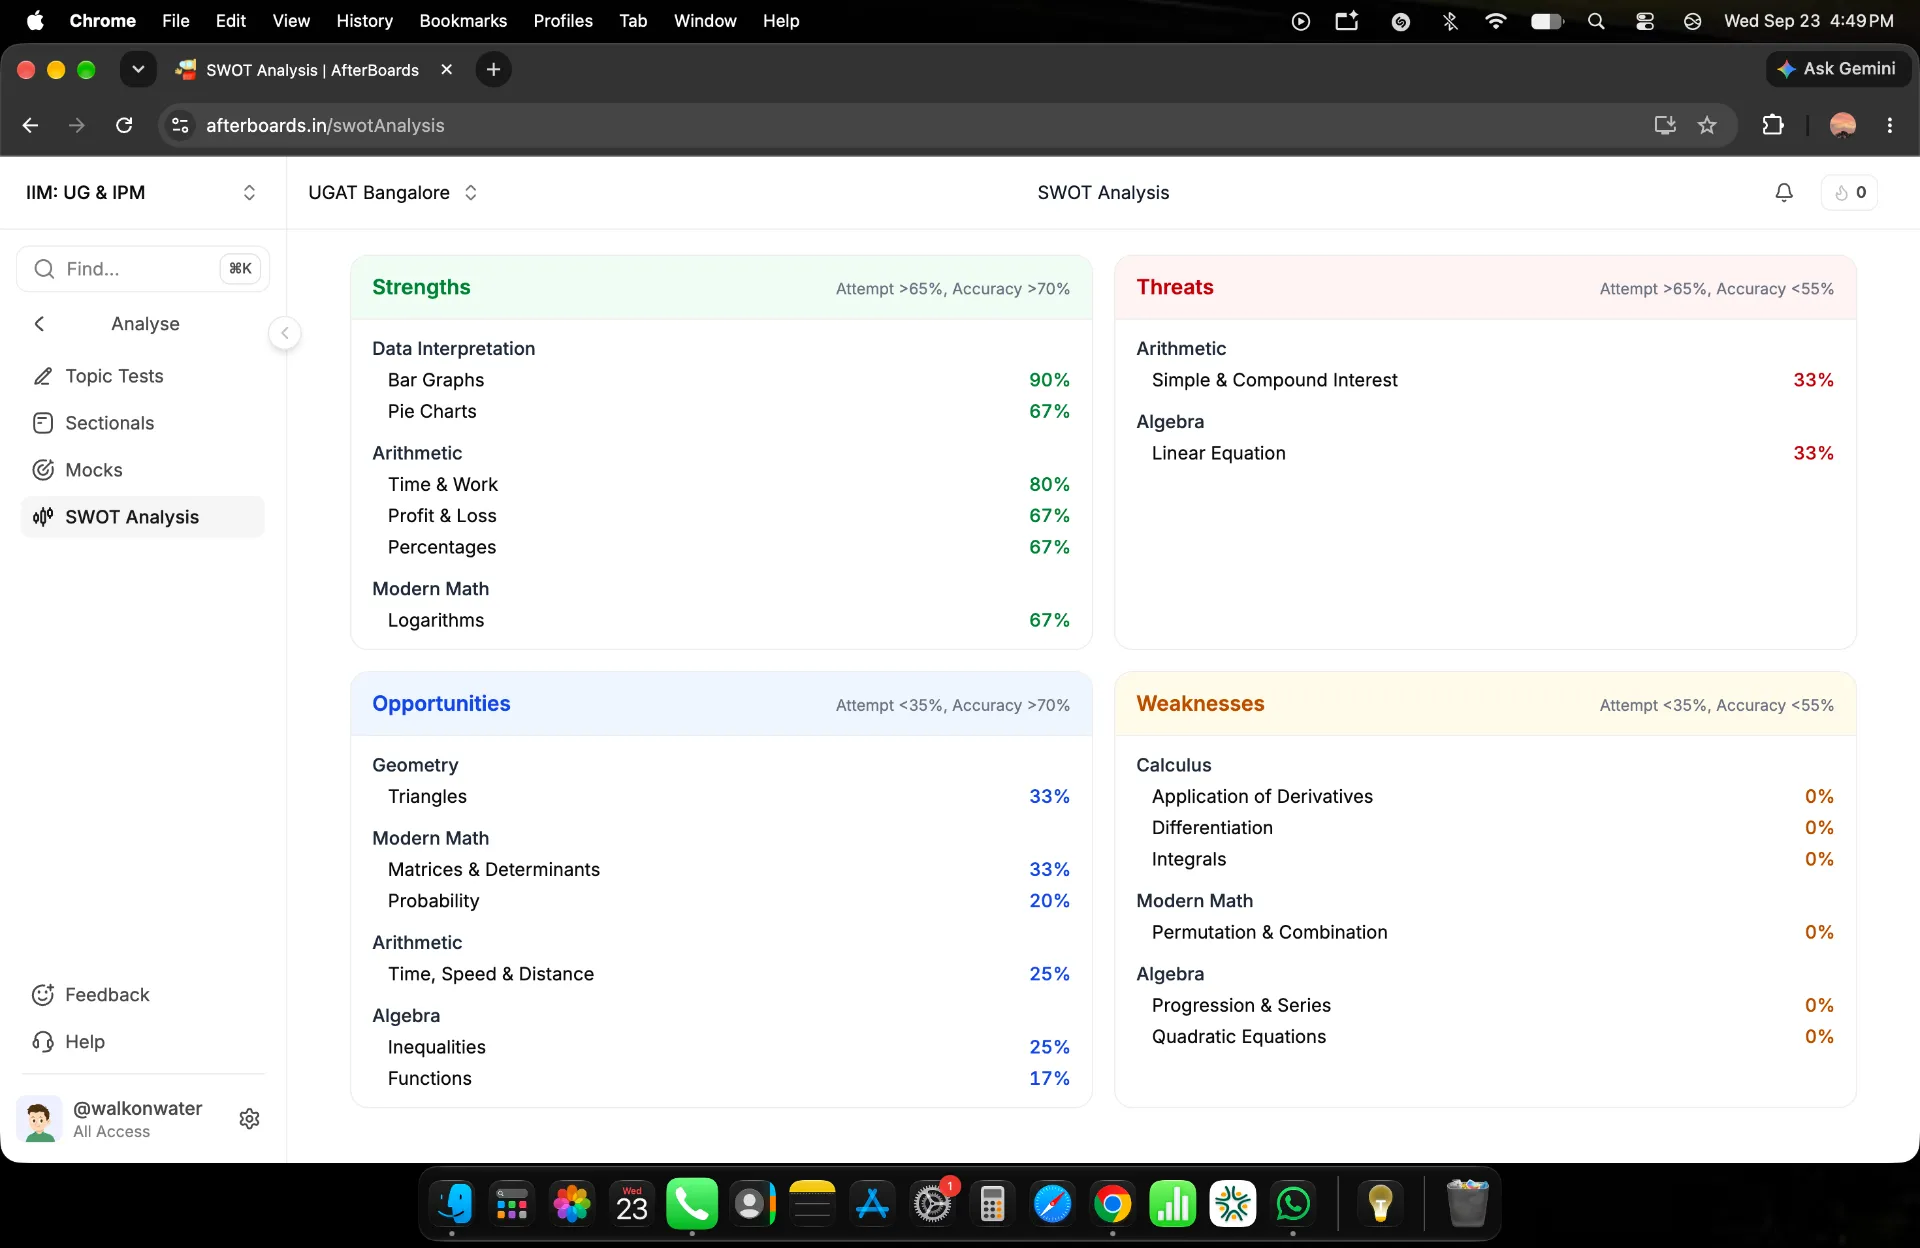
Task: Reload the SWOT Analysis page
Action: coord(124,125)
